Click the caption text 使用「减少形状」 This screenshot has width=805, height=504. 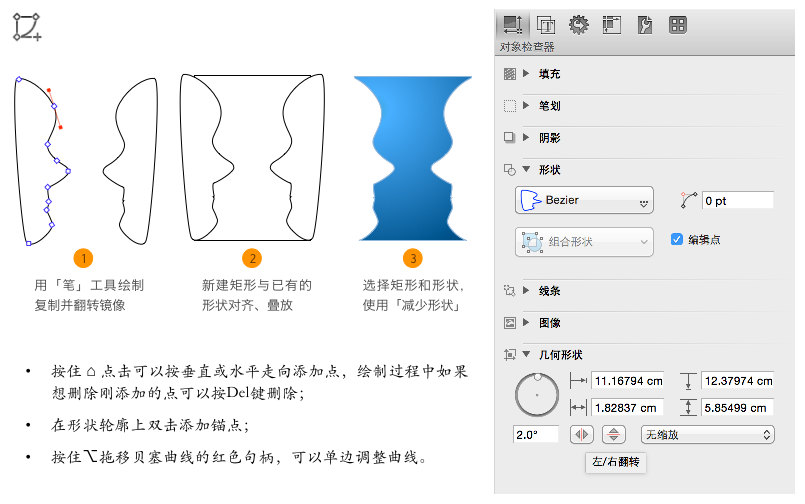point(412,305)
